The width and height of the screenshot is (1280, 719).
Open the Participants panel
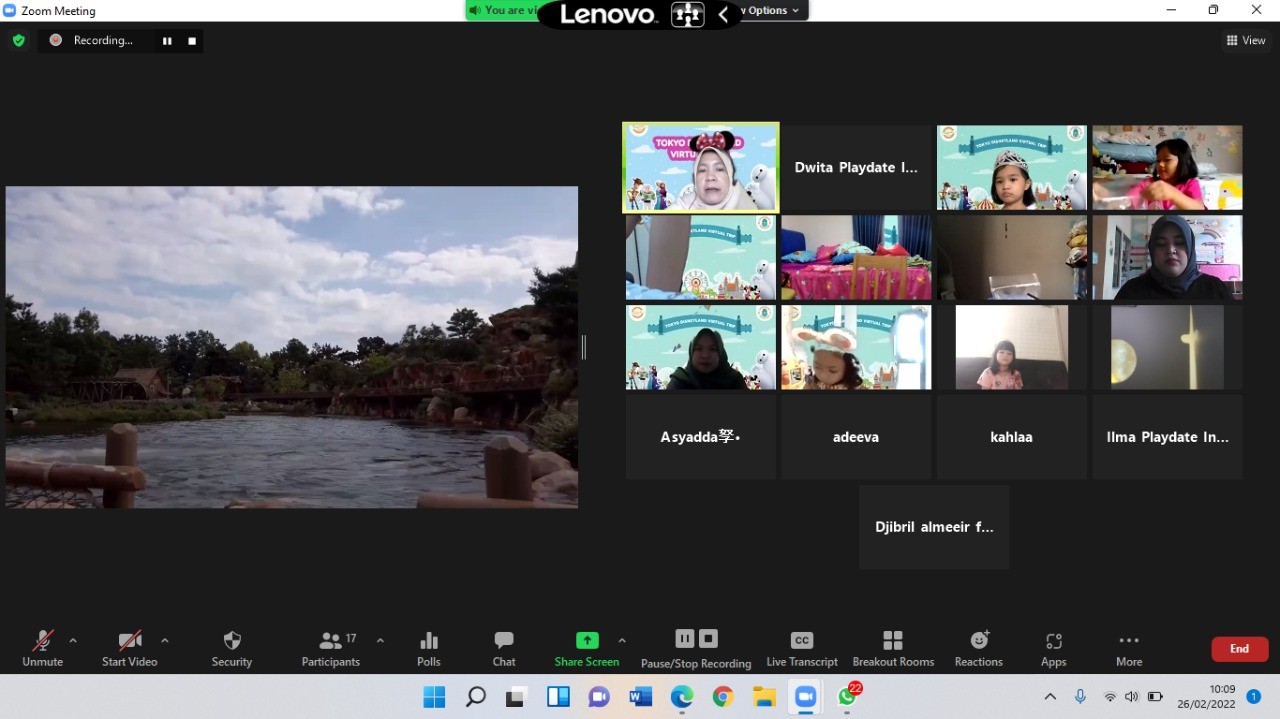[331, 648]
